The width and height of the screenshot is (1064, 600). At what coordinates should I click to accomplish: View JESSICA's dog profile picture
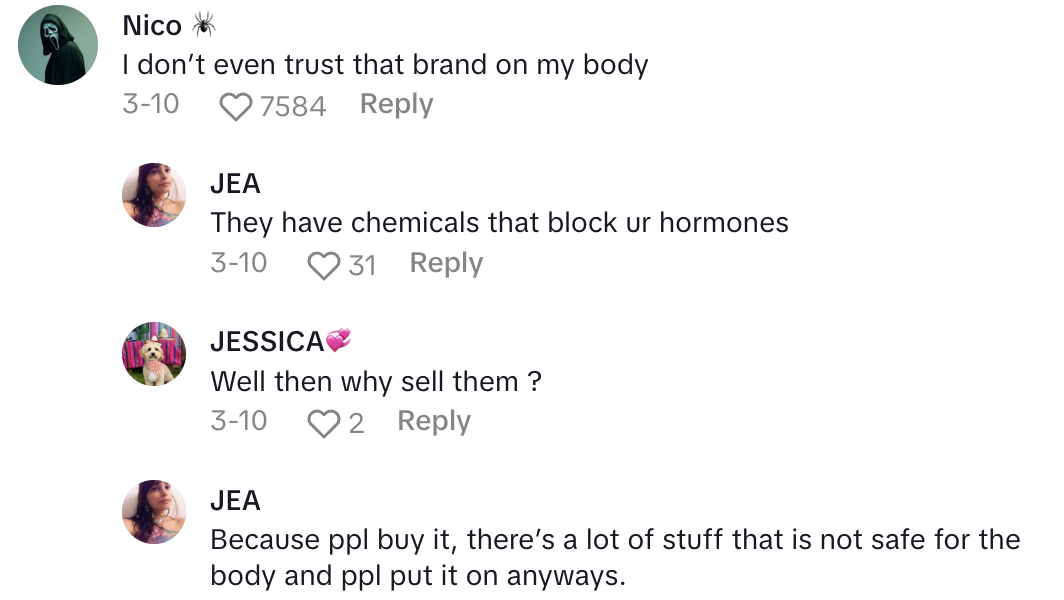(154, 354)
